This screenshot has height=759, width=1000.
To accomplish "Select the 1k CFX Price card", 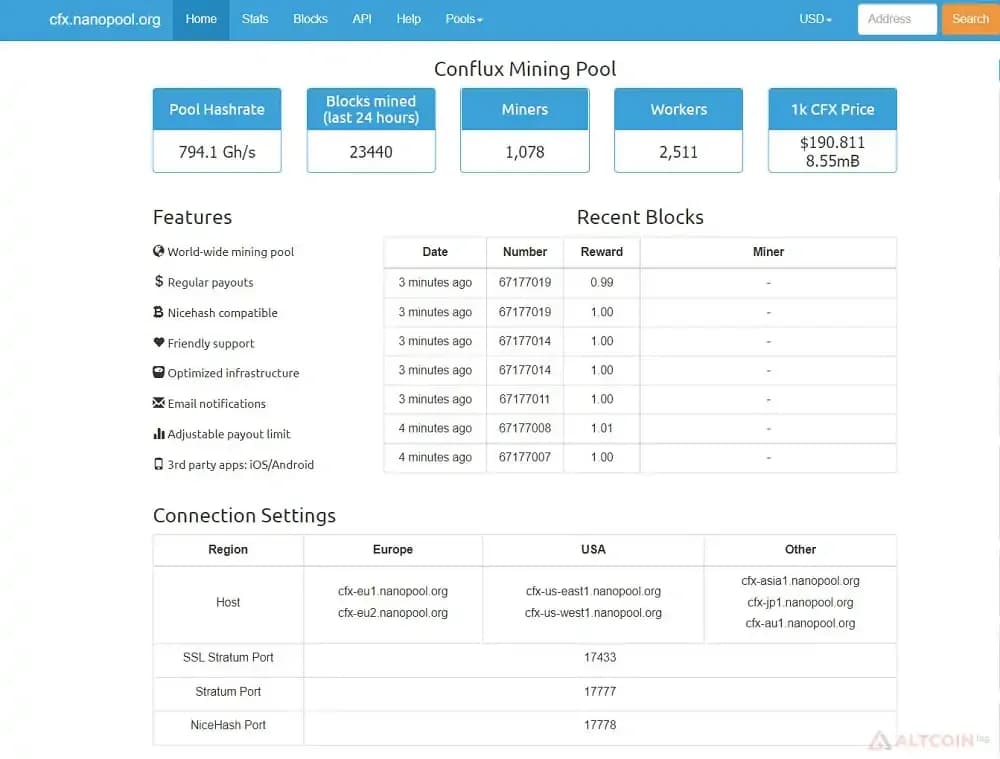I will click(x=832, y=130).
